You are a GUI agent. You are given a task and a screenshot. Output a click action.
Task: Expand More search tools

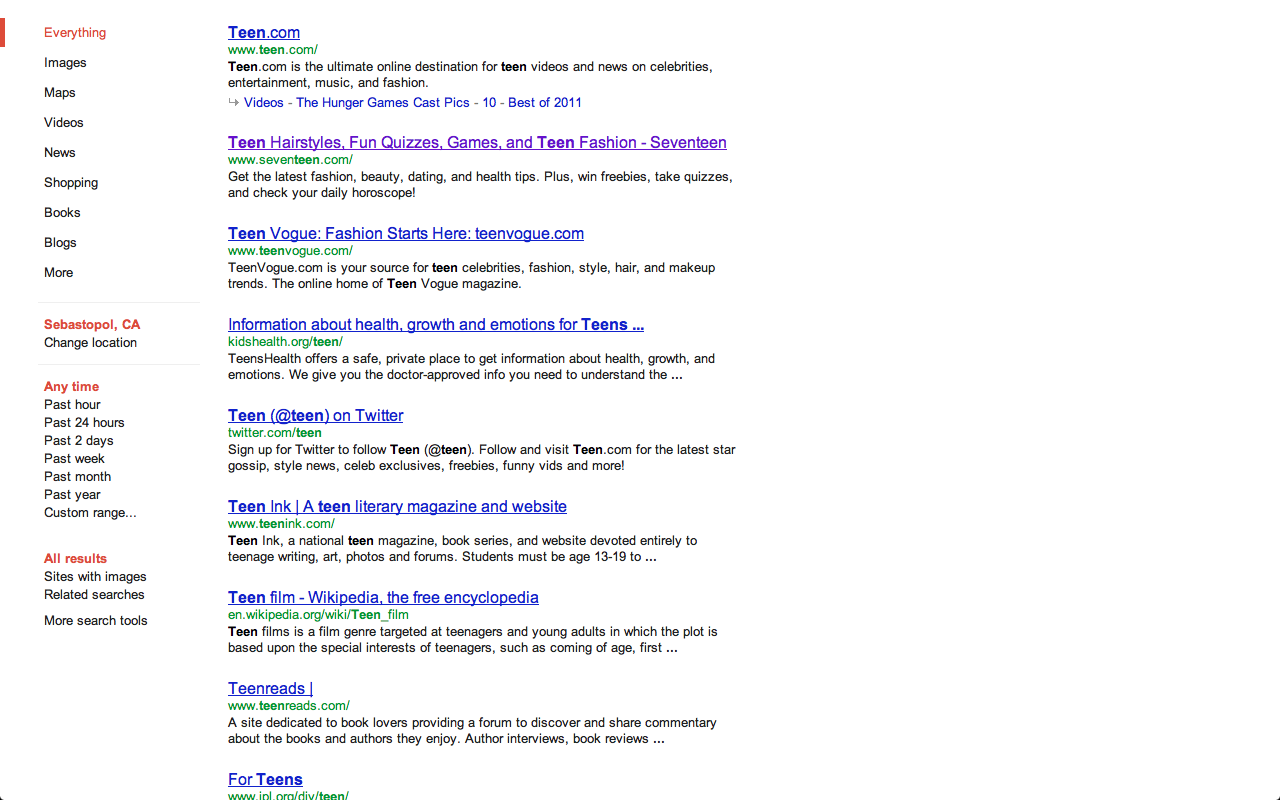pos(95,621)
